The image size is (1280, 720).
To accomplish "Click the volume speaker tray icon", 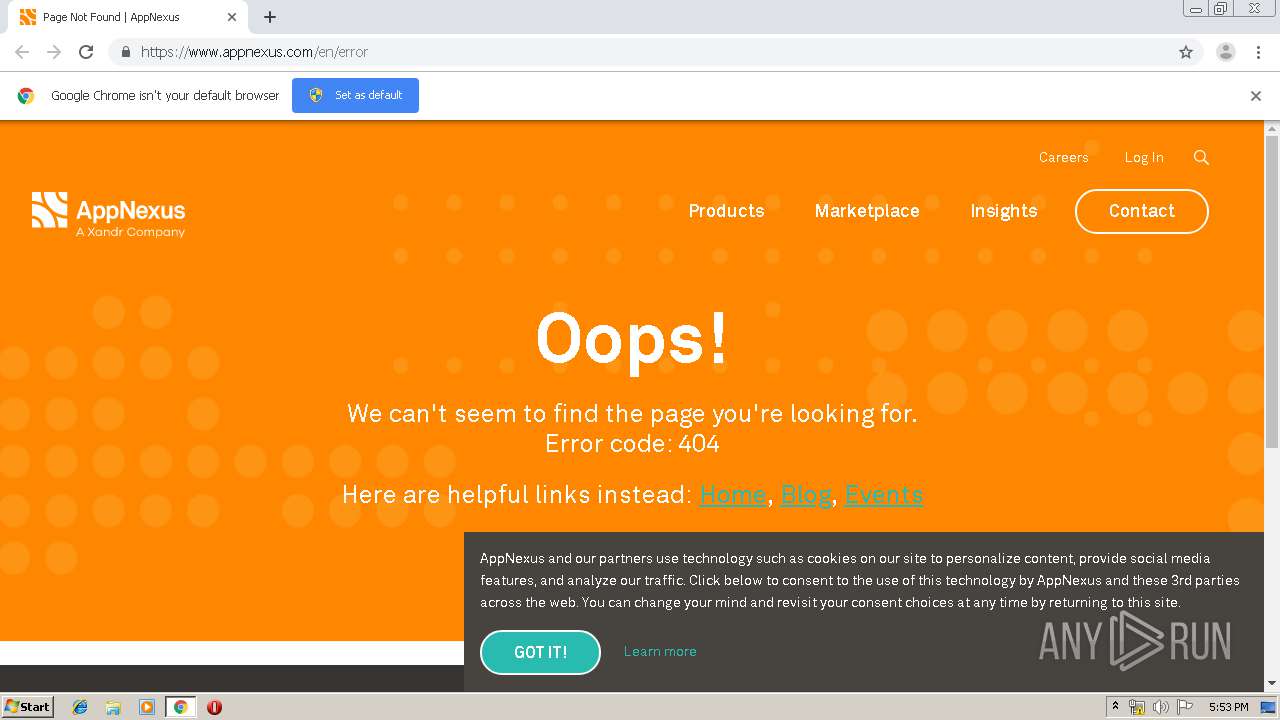I will (1161, 707).
